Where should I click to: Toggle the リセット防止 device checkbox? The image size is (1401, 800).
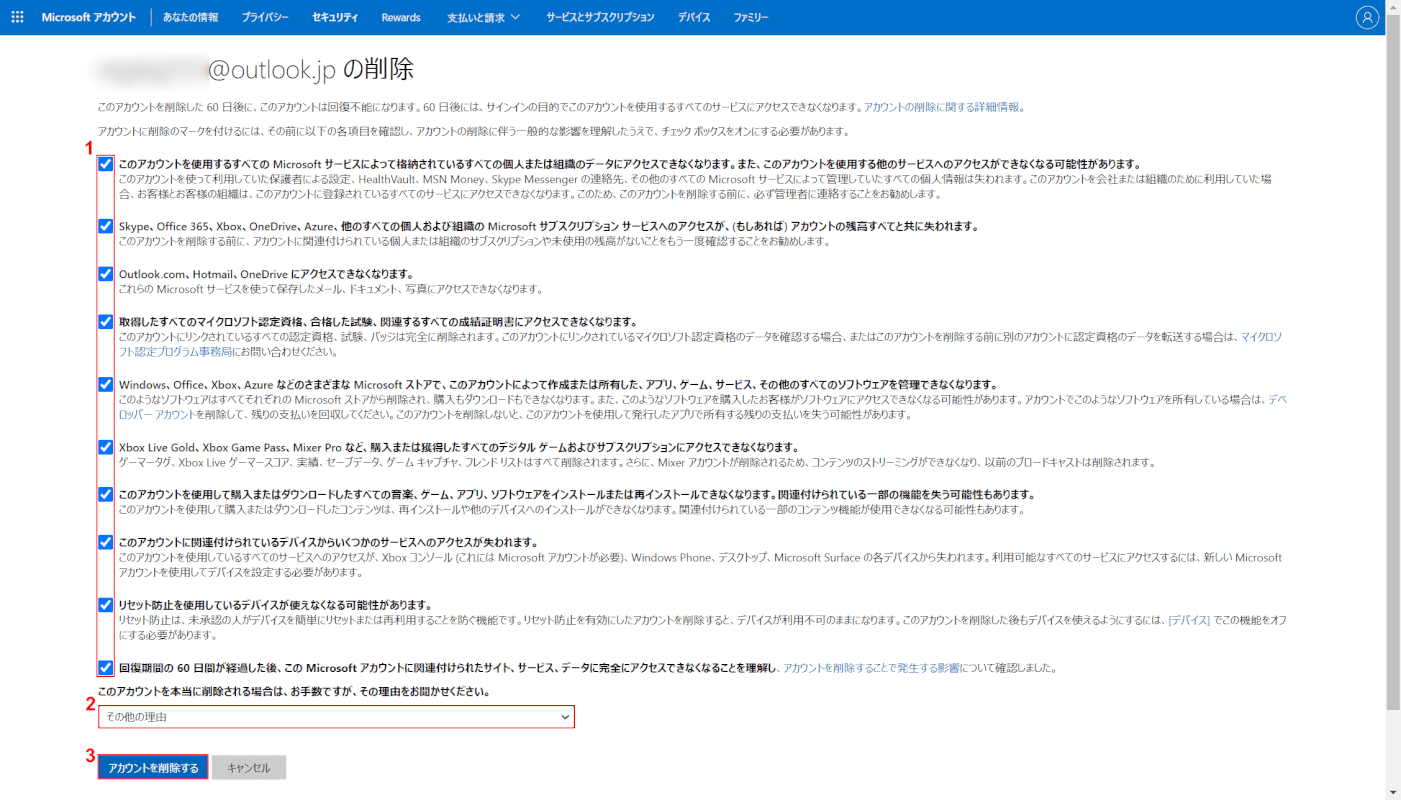105,605
